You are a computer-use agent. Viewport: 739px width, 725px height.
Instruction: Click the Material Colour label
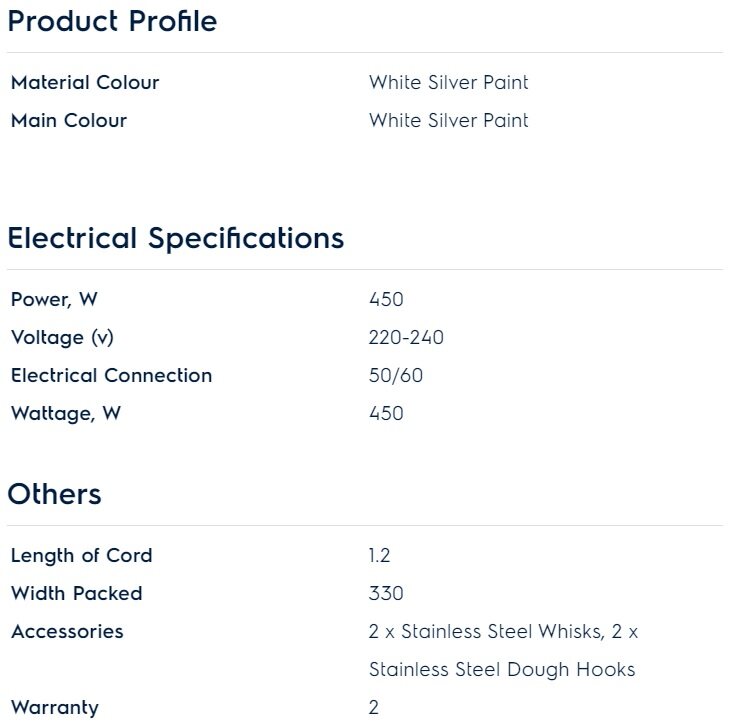tap(85, 83)
